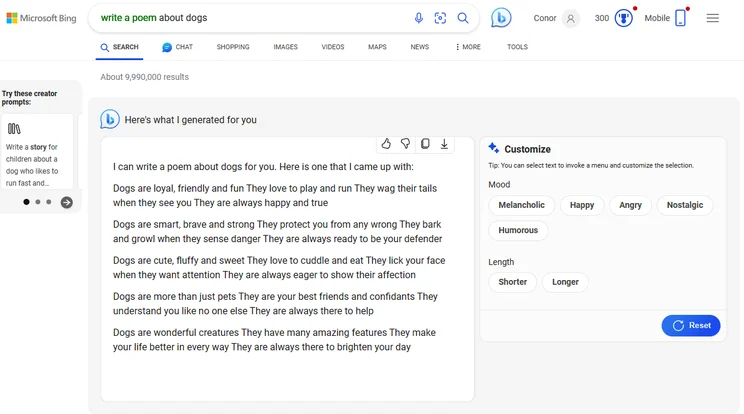Click 'Dogs are smart, brave and strong' stanza

(x=278, y=231)
